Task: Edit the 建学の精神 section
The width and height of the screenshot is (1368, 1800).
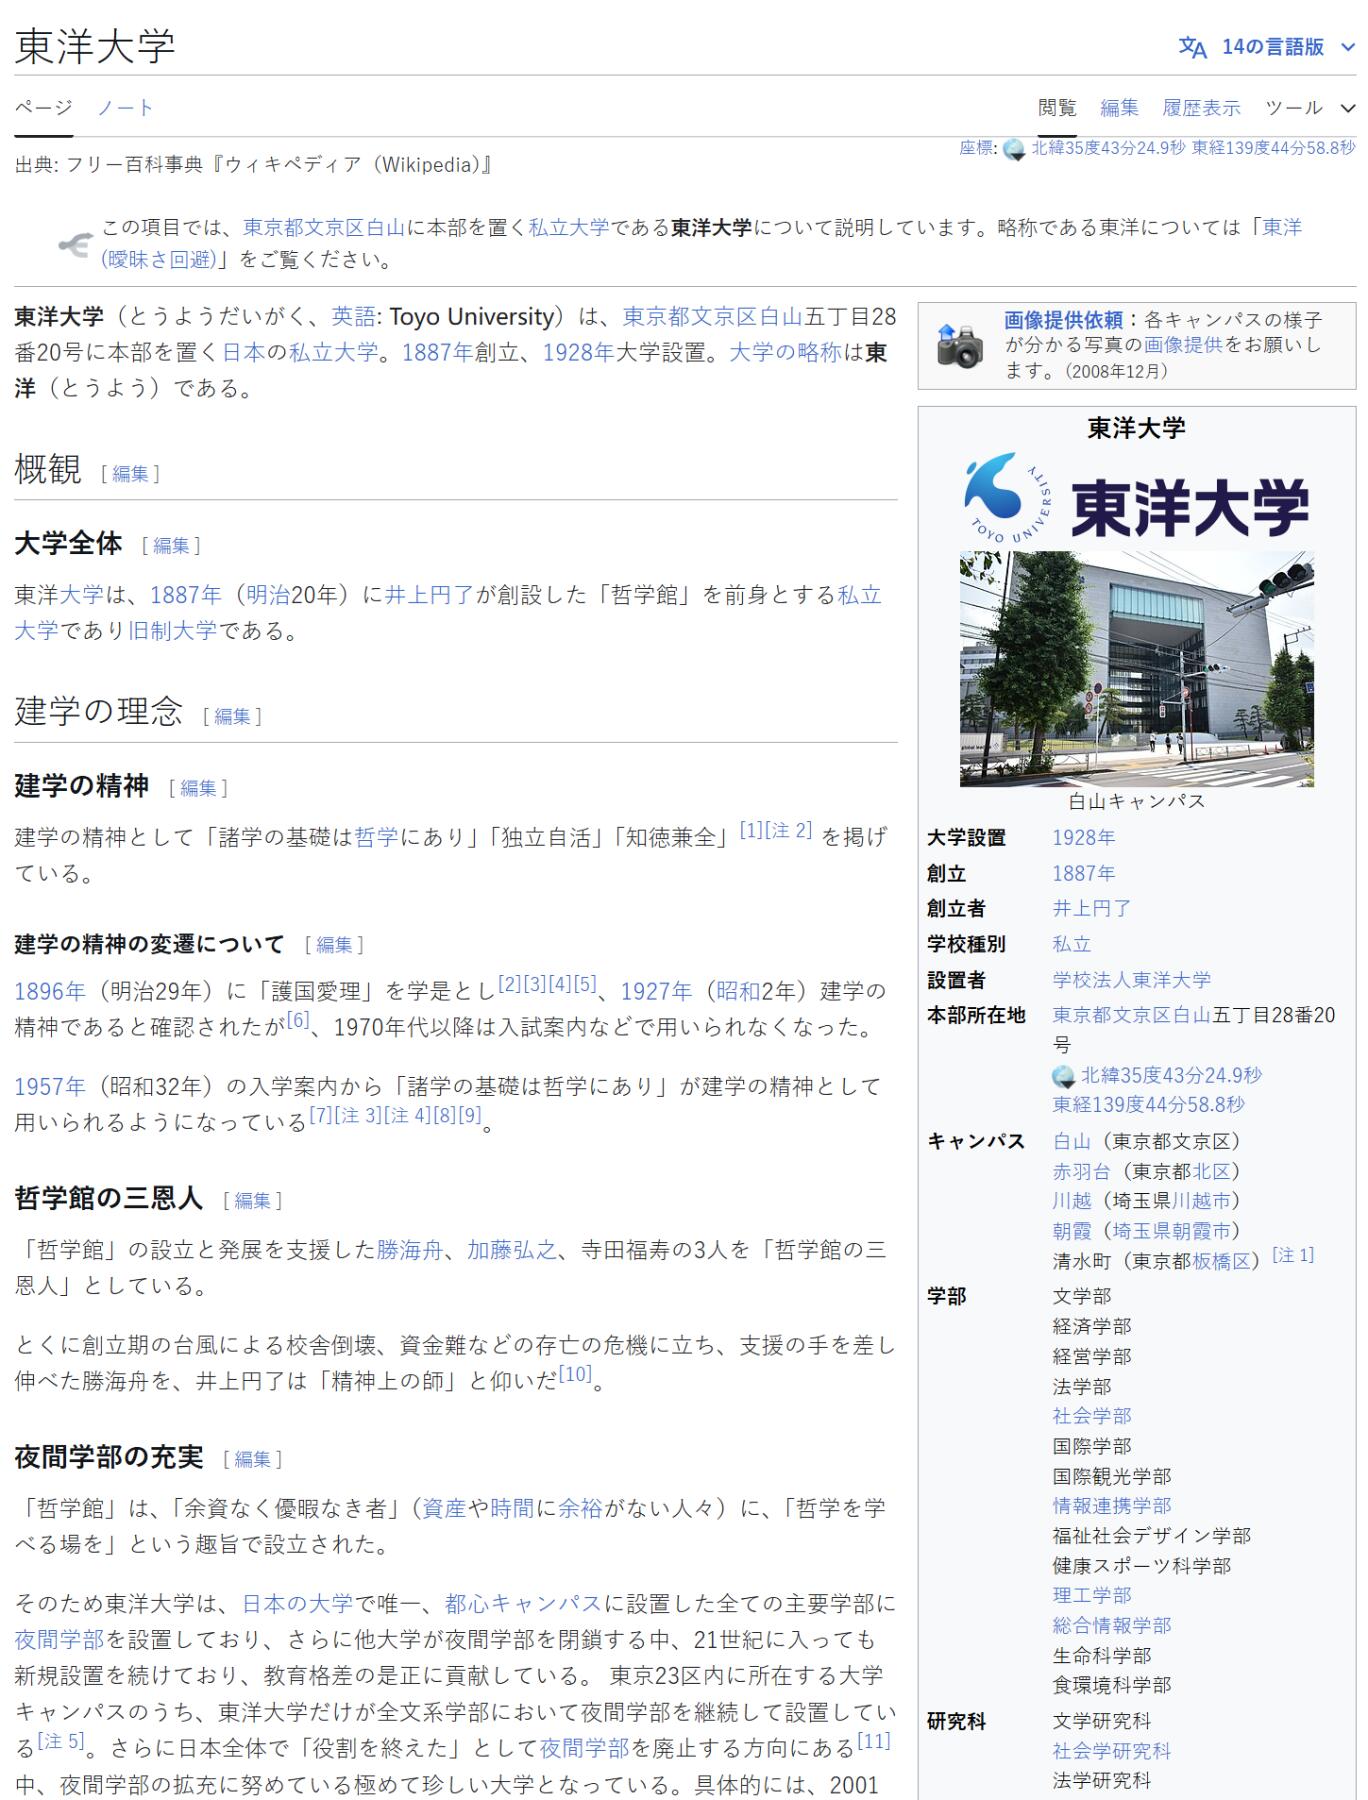Action: click(x=198, y=789)
